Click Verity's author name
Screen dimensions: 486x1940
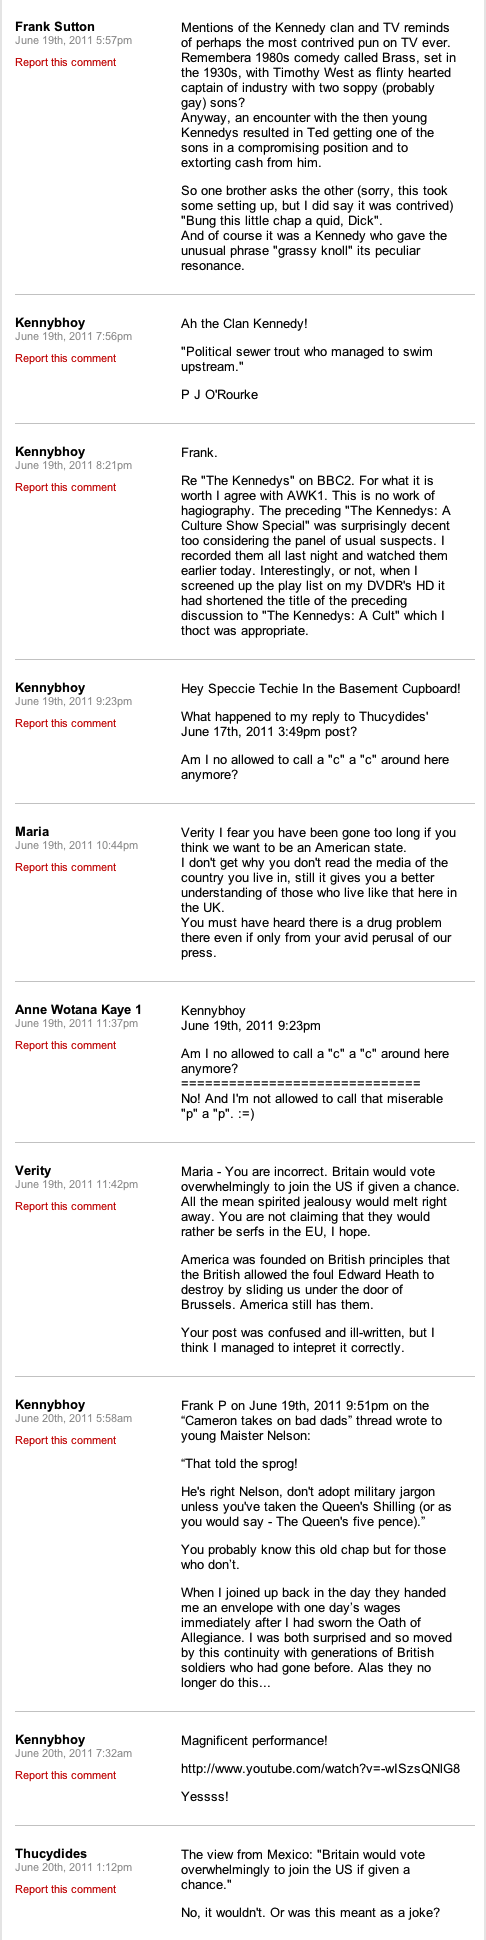tap(33, 1171)
